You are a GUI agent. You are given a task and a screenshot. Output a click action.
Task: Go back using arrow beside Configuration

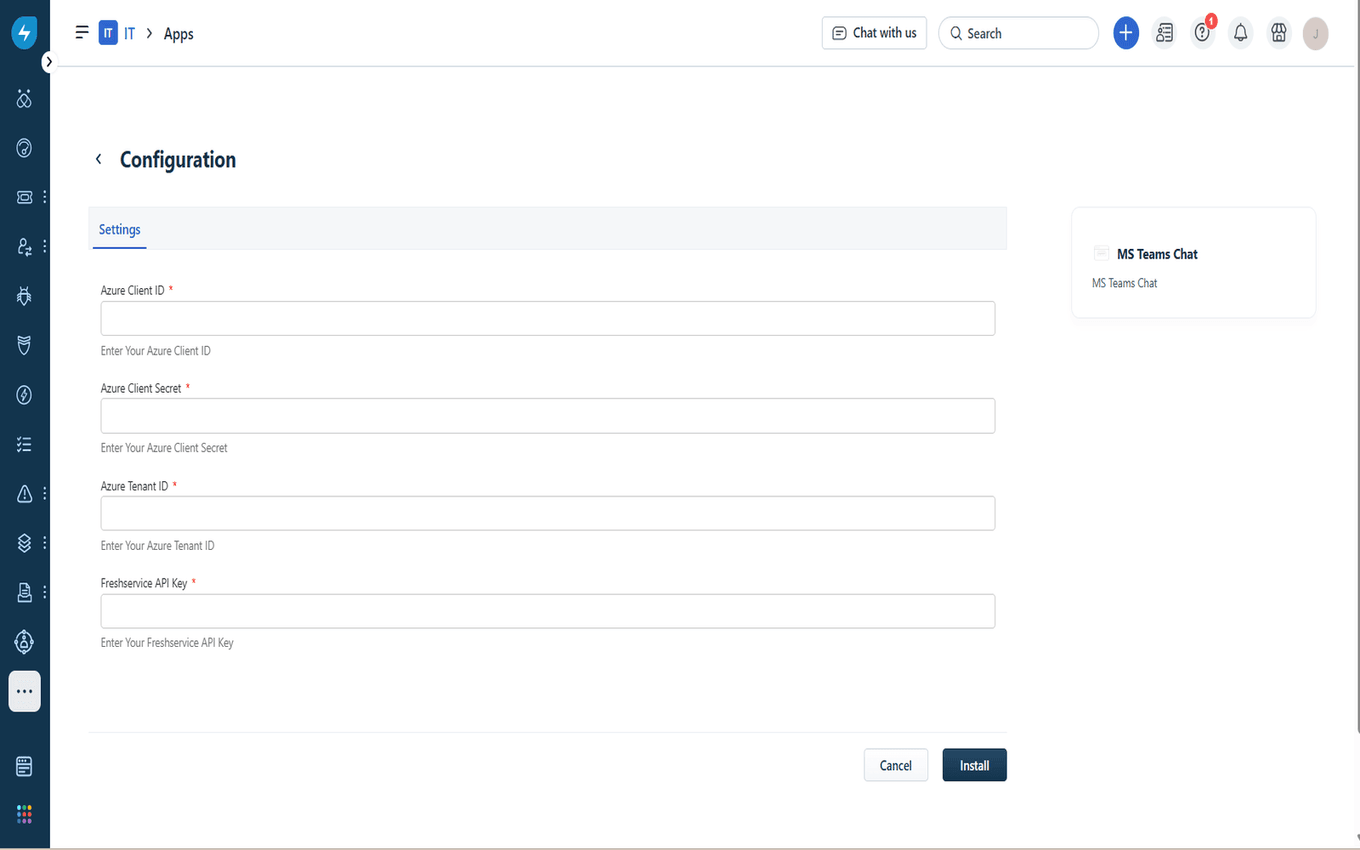coord(98,159)
